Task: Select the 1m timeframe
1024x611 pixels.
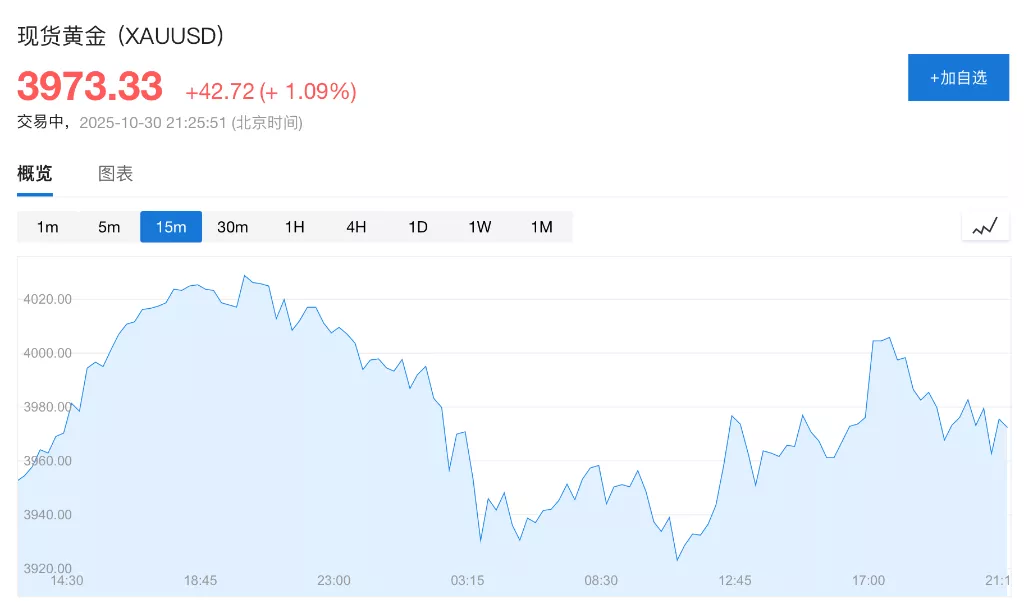Action: [x=47, y=227]
